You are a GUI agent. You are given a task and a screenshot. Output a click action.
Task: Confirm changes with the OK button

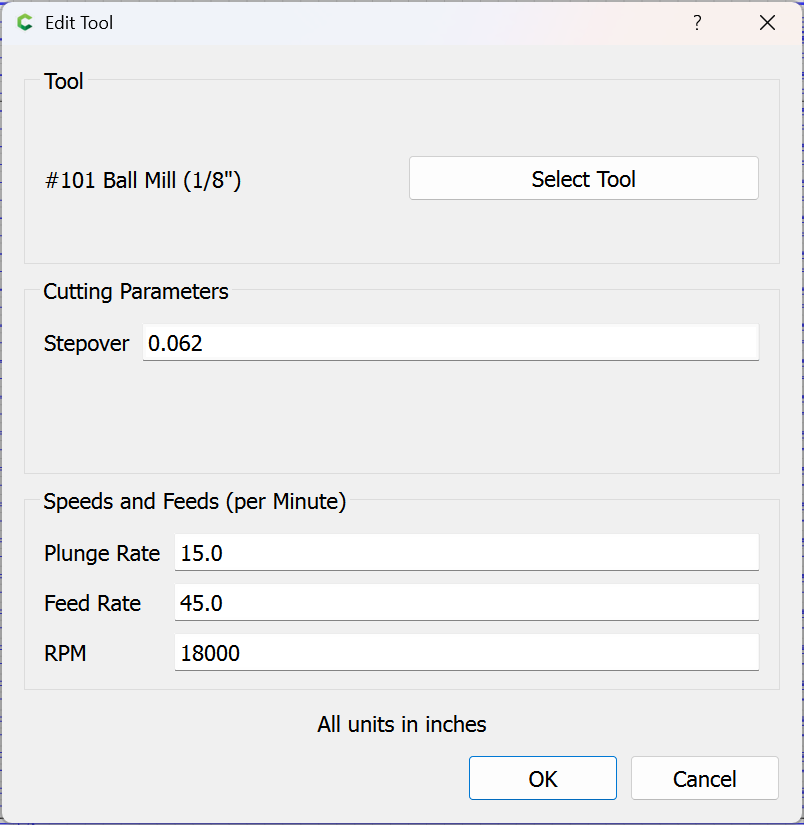click(x=542, y=778)
